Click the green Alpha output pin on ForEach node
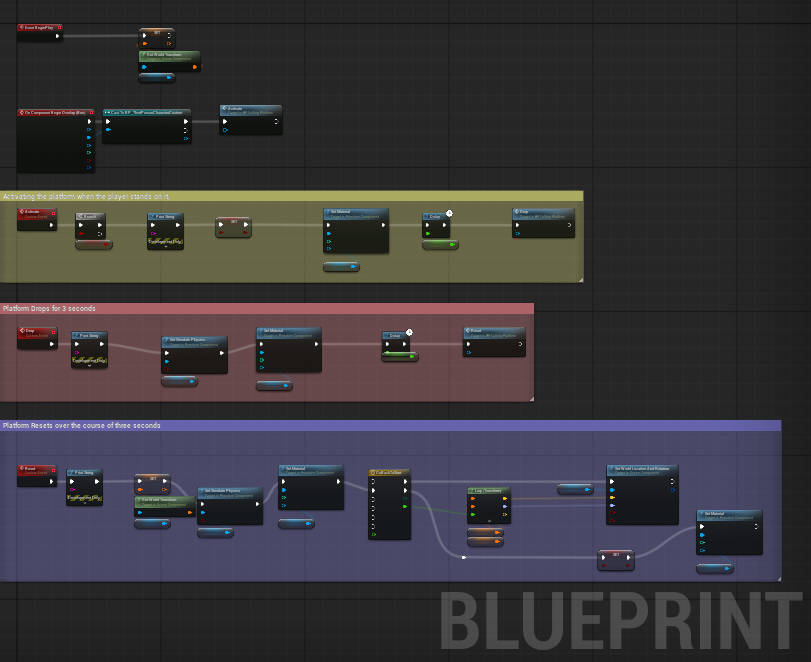Screen dimensions: 811x662 point(405,507)
